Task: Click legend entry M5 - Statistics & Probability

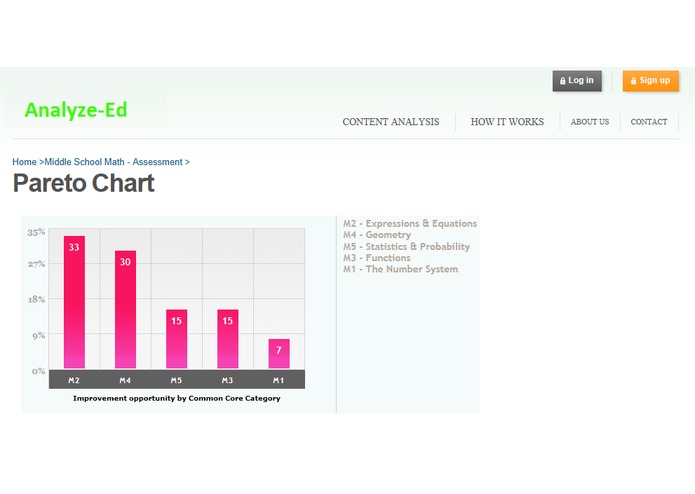Action: click(406, 246)
